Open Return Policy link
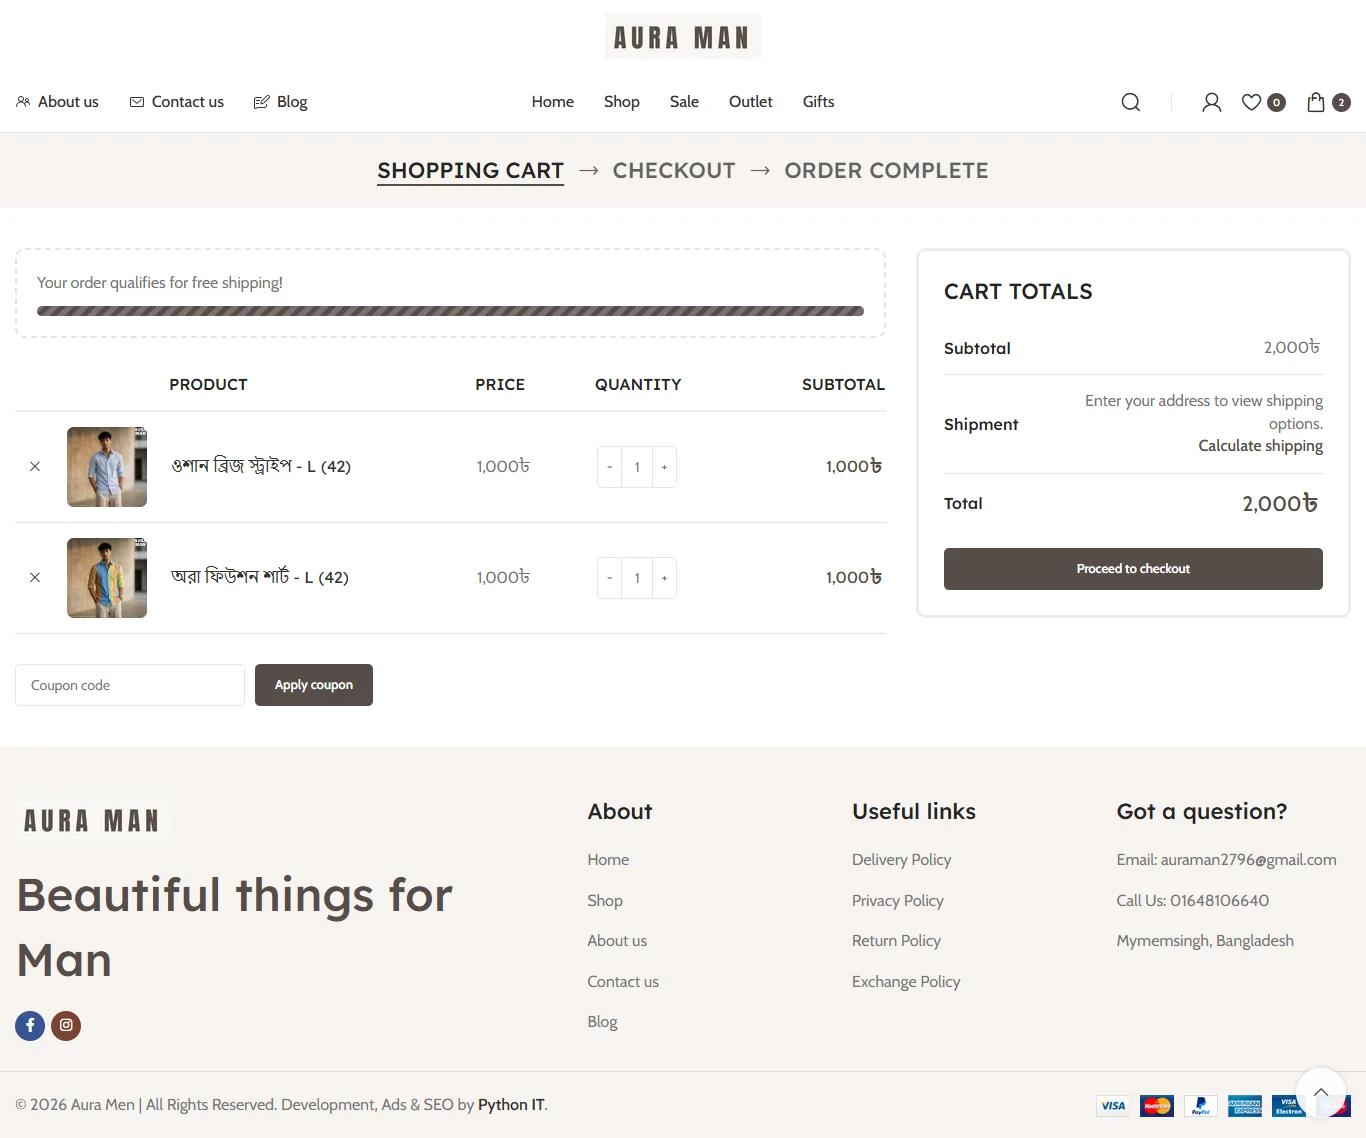 pyautogui.click(x=896, y=941)
